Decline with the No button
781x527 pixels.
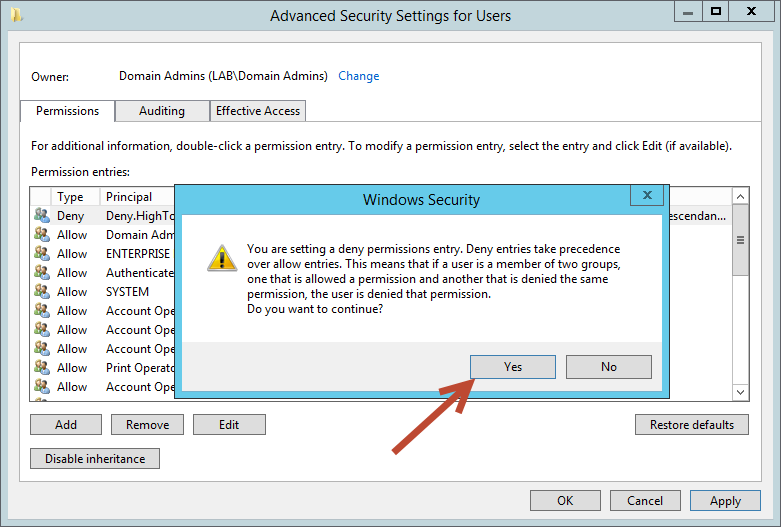pyautogui.click(x=609, y=367)
